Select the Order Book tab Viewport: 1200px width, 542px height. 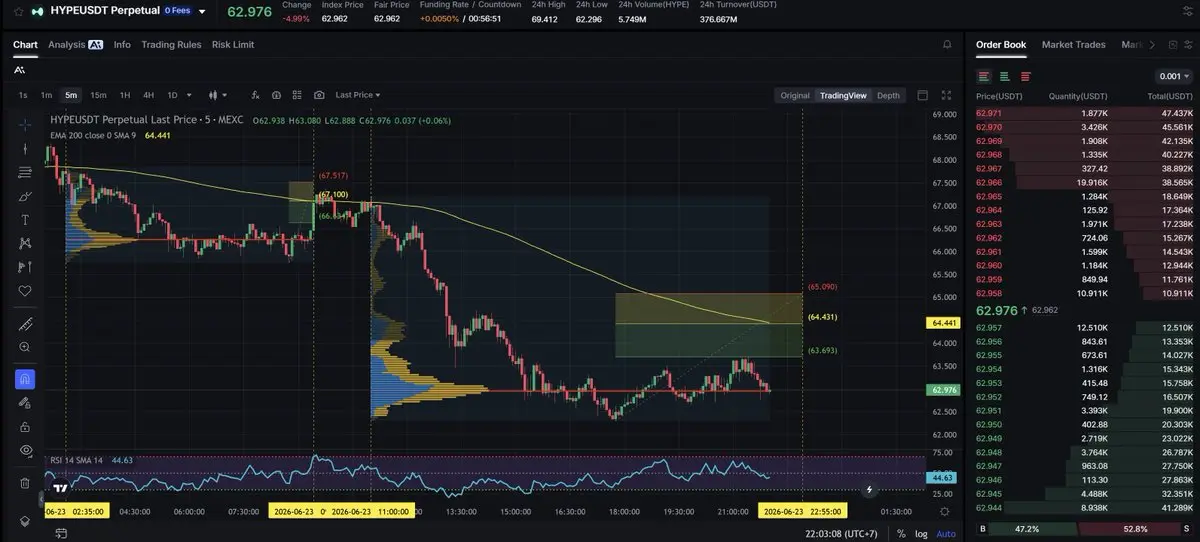[x=1001, y=45]
